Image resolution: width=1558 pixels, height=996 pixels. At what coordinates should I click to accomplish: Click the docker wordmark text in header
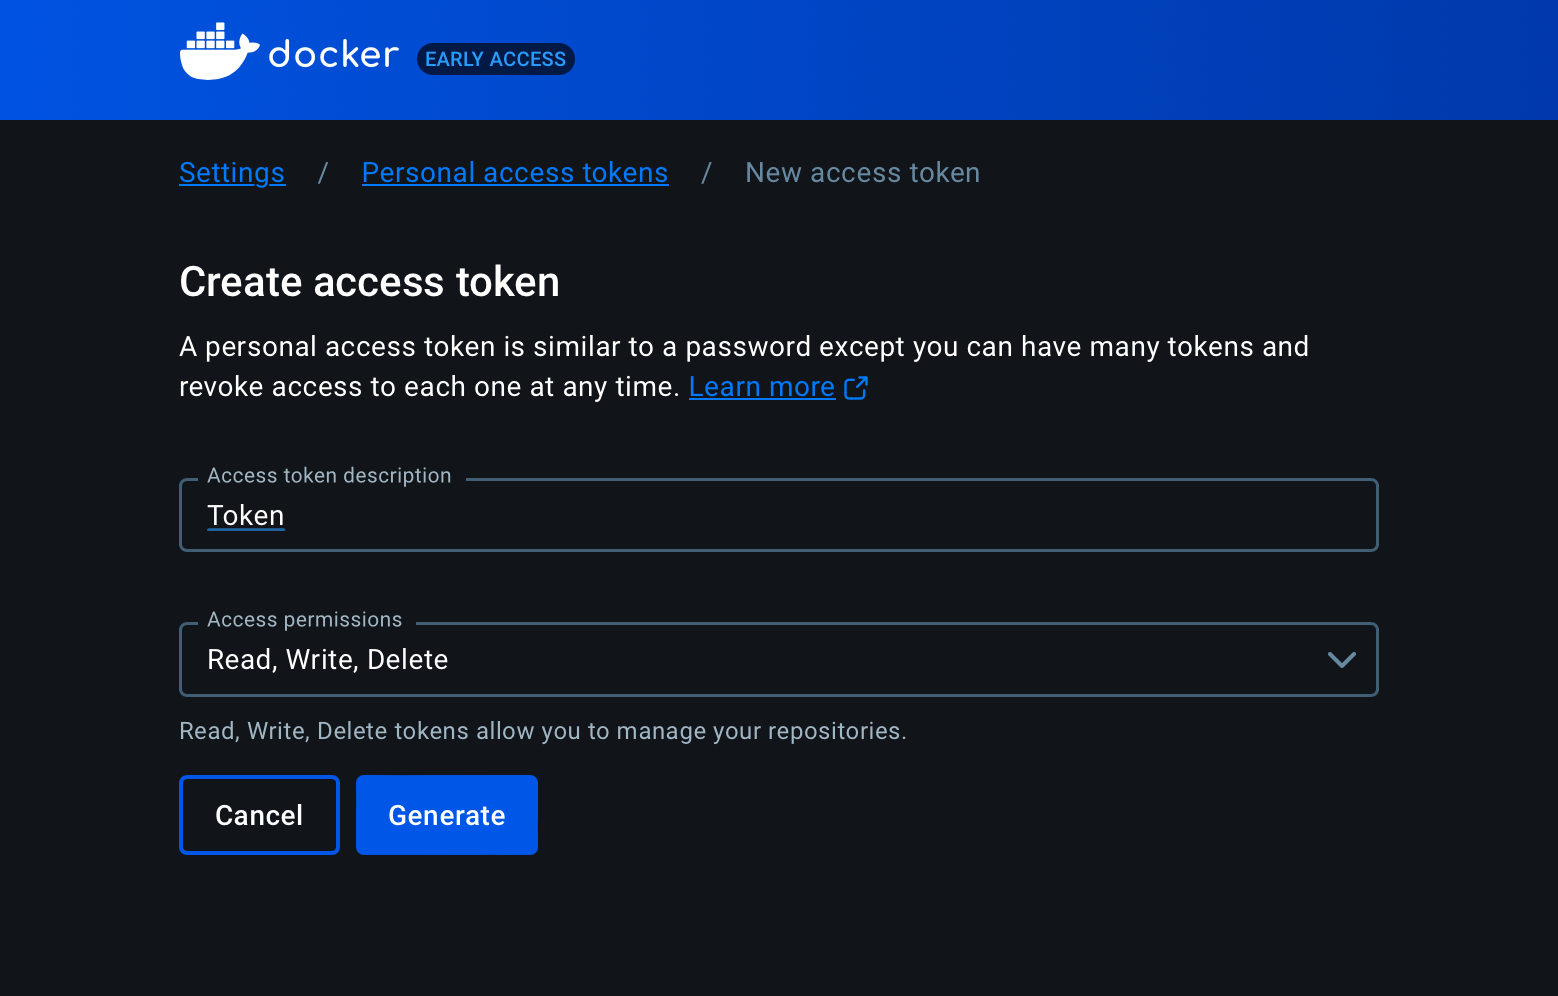(x=334, y=55)
